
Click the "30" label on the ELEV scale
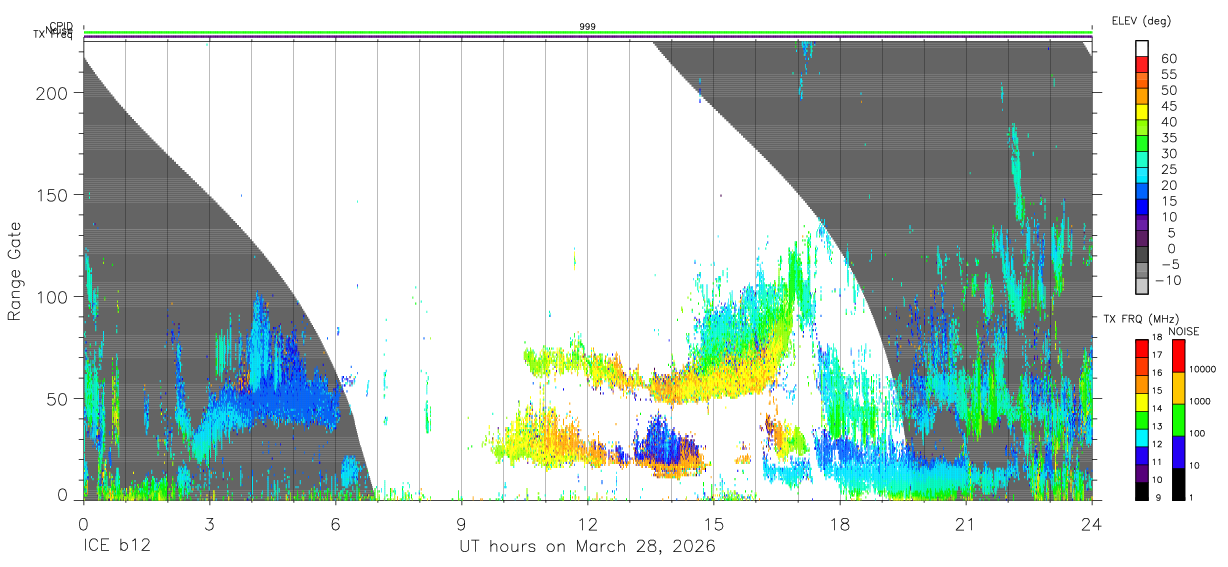[1168, 154]
